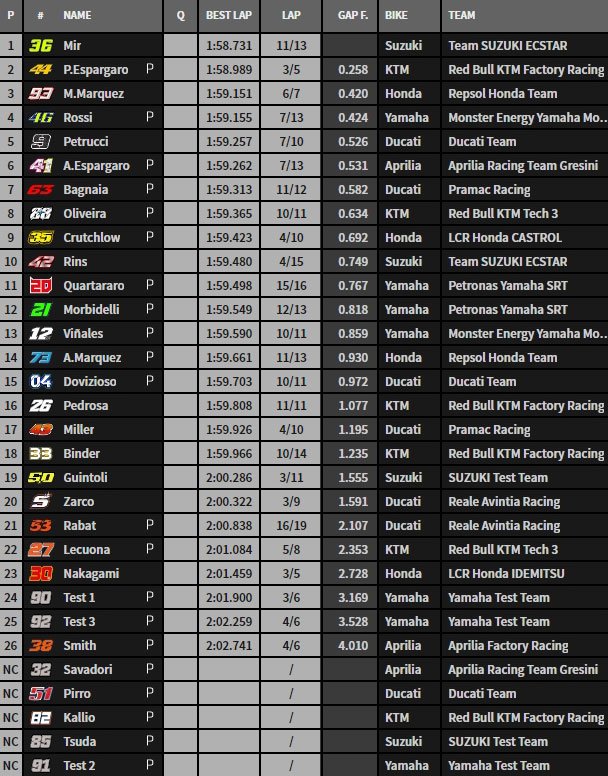Click the NAME column header
This screenshot has height=776, width=608.
click(77, 16)
